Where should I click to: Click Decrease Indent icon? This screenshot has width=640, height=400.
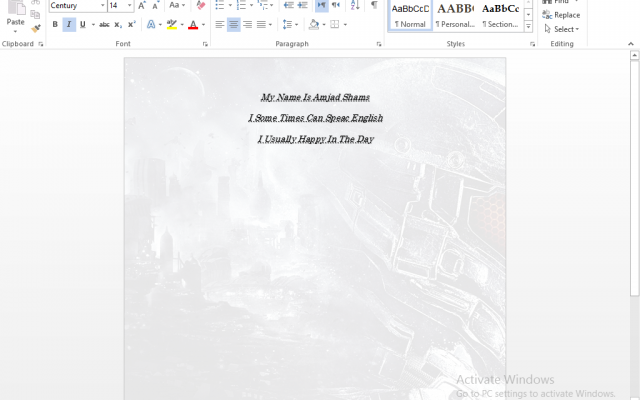point(289,5)
